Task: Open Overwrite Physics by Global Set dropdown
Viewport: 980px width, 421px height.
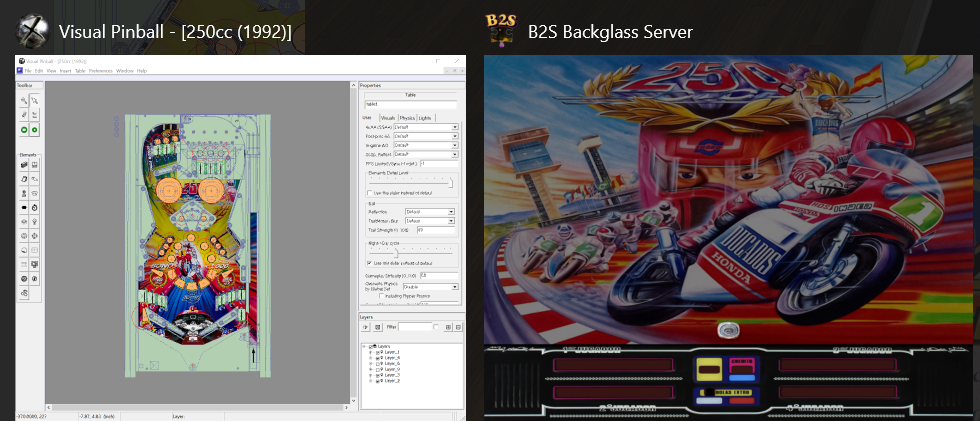Action: 431,287
